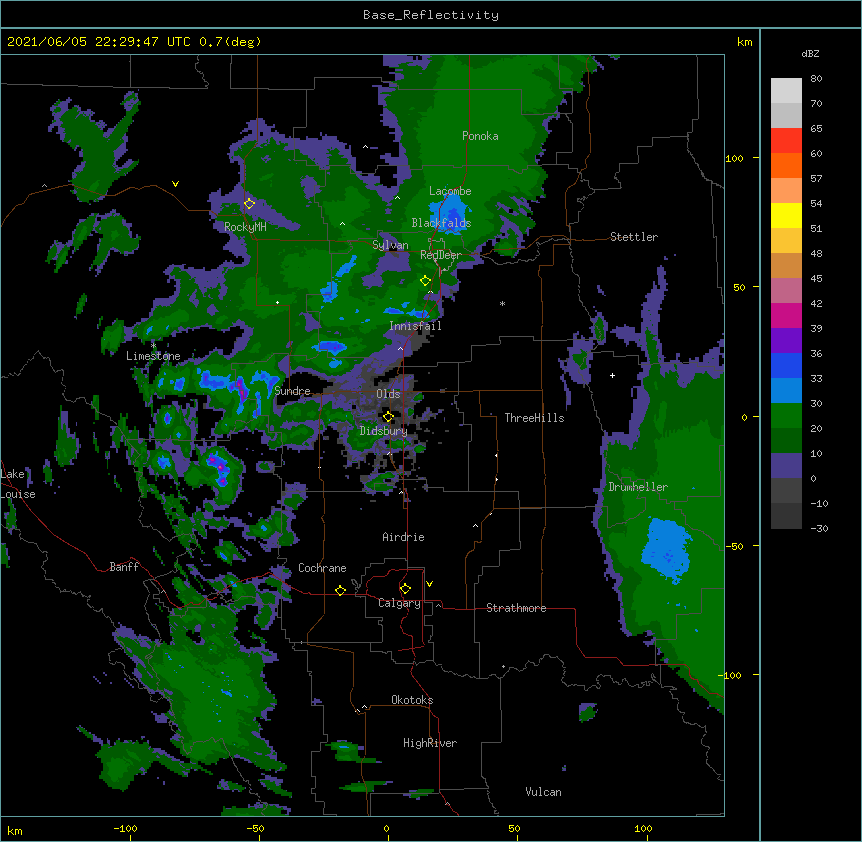Screen dimensions: 862x842
Task: Click the 80 value on dBZ scale
Action: coord(816,79)
